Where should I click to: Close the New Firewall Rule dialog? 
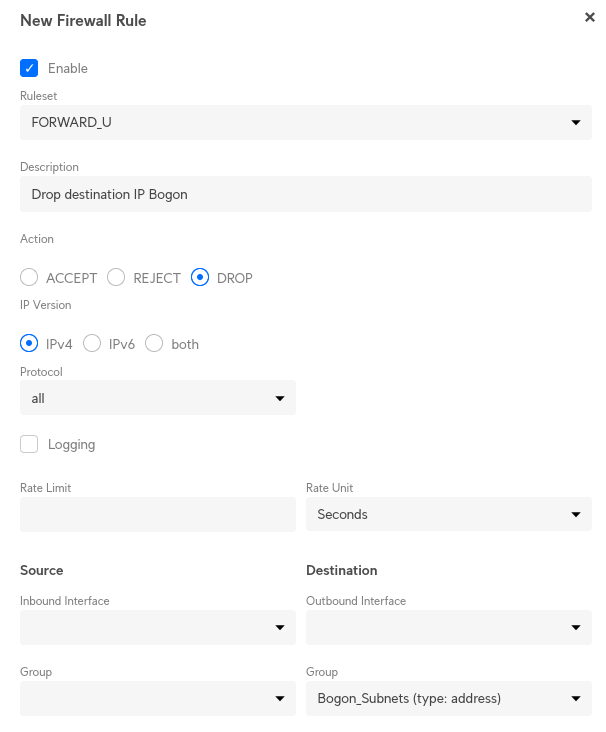[x=589, y=17]
